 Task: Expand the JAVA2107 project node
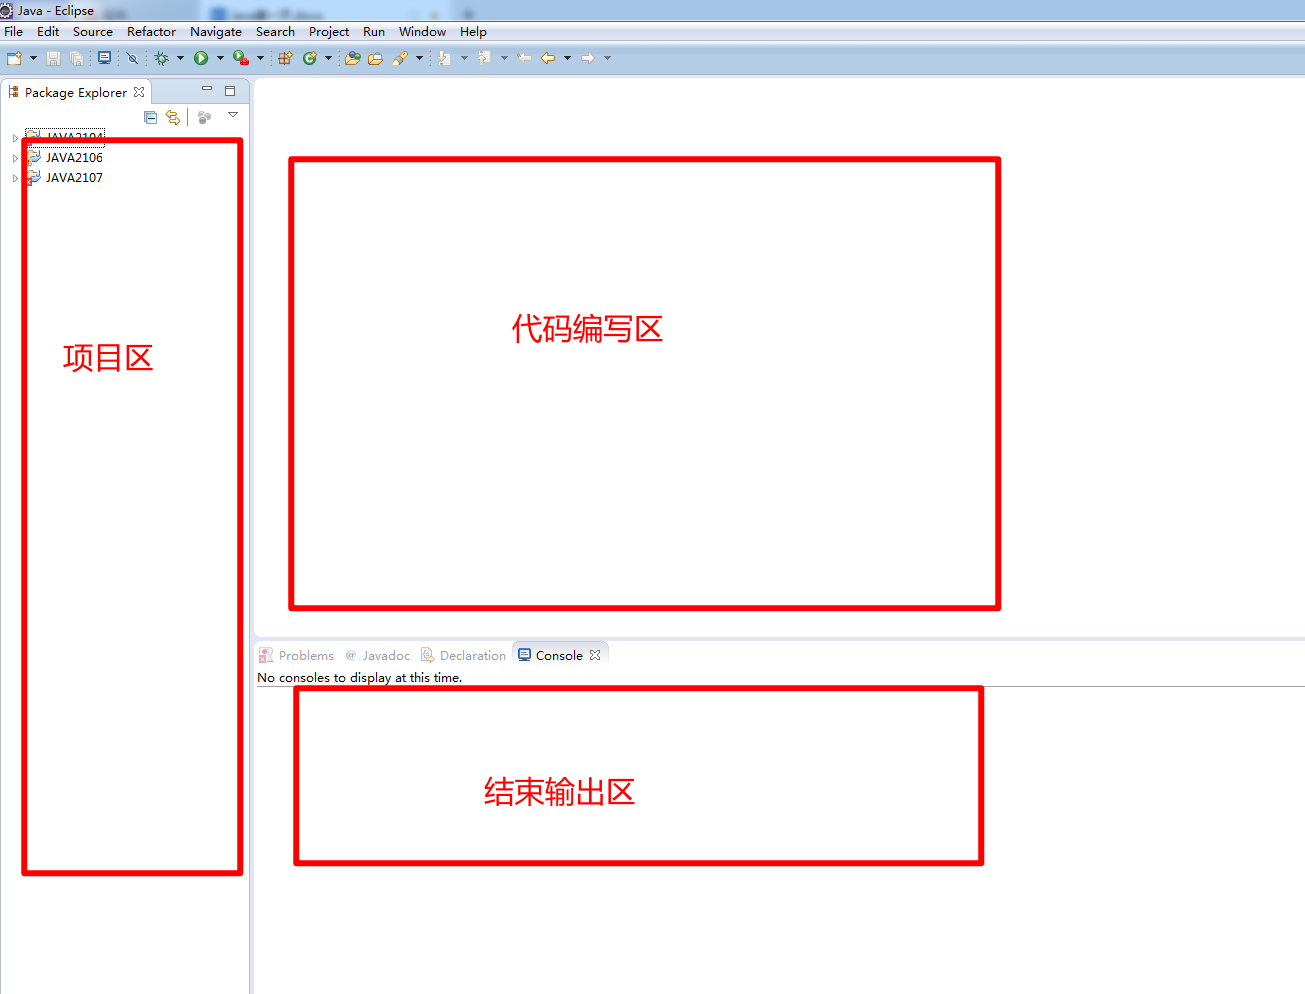click(15, 178)
